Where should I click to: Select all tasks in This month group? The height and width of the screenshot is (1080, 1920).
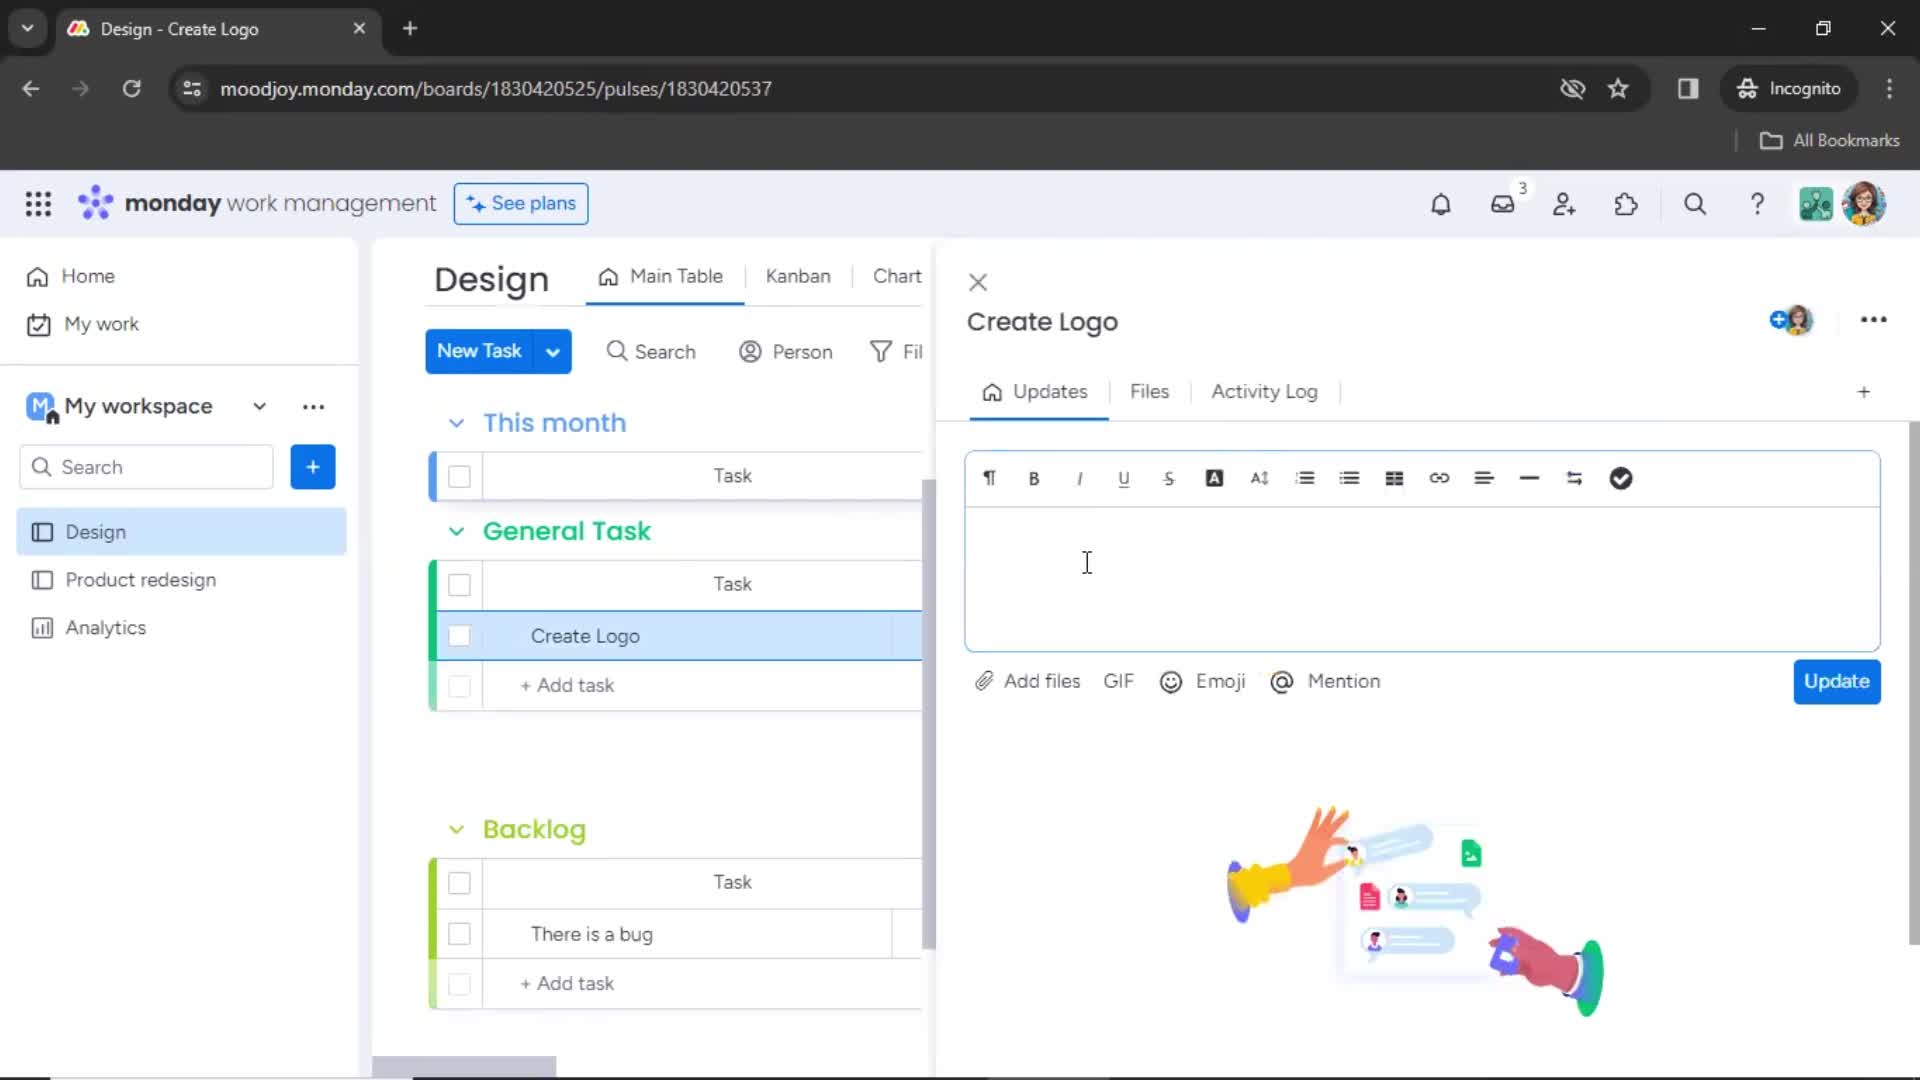(459, 477)
